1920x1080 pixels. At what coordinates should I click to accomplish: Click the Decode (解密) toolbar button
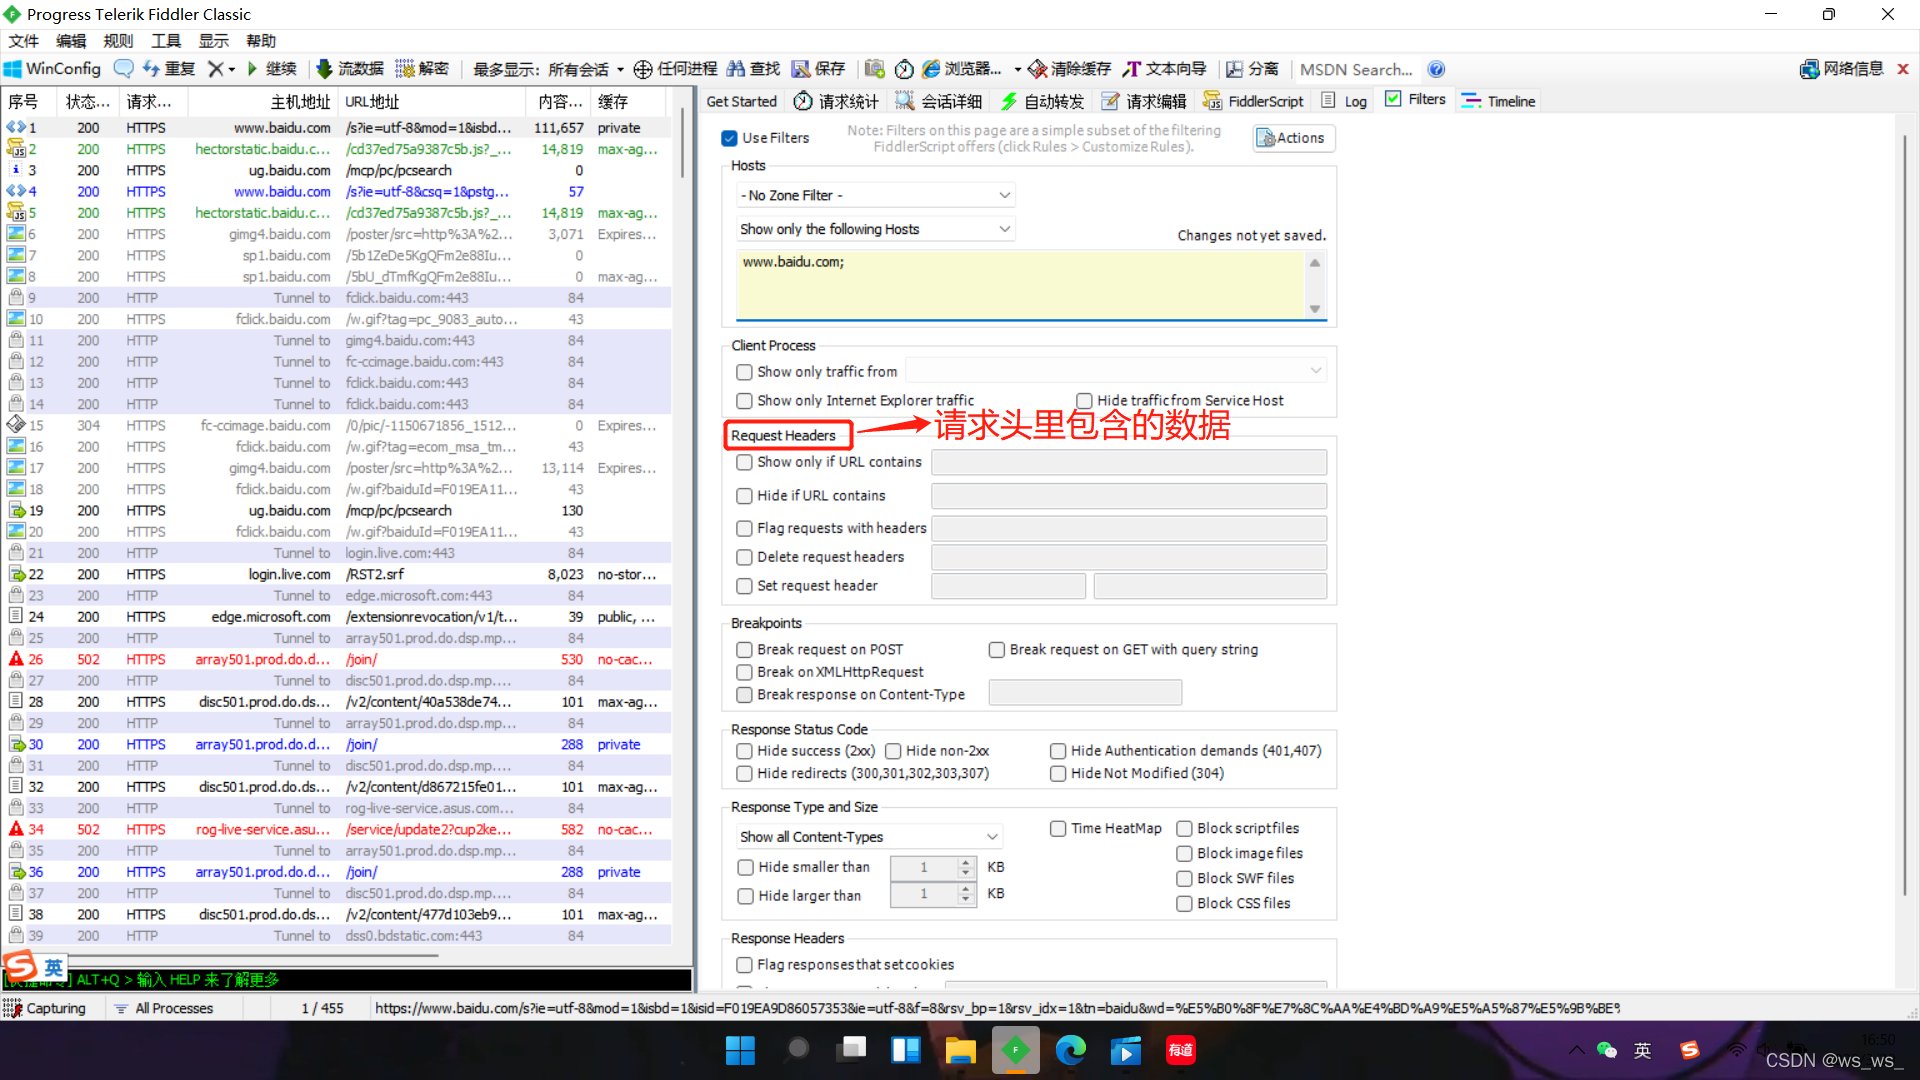pos(422,69)
